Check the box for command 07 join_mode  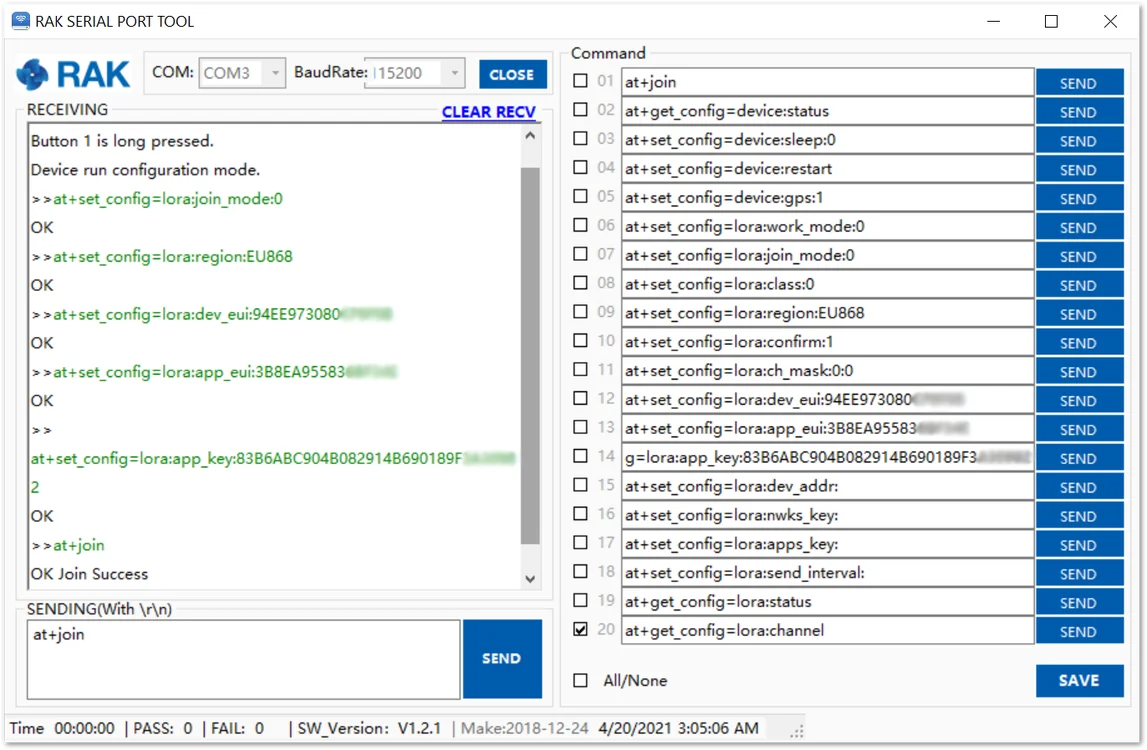point(581,254)
